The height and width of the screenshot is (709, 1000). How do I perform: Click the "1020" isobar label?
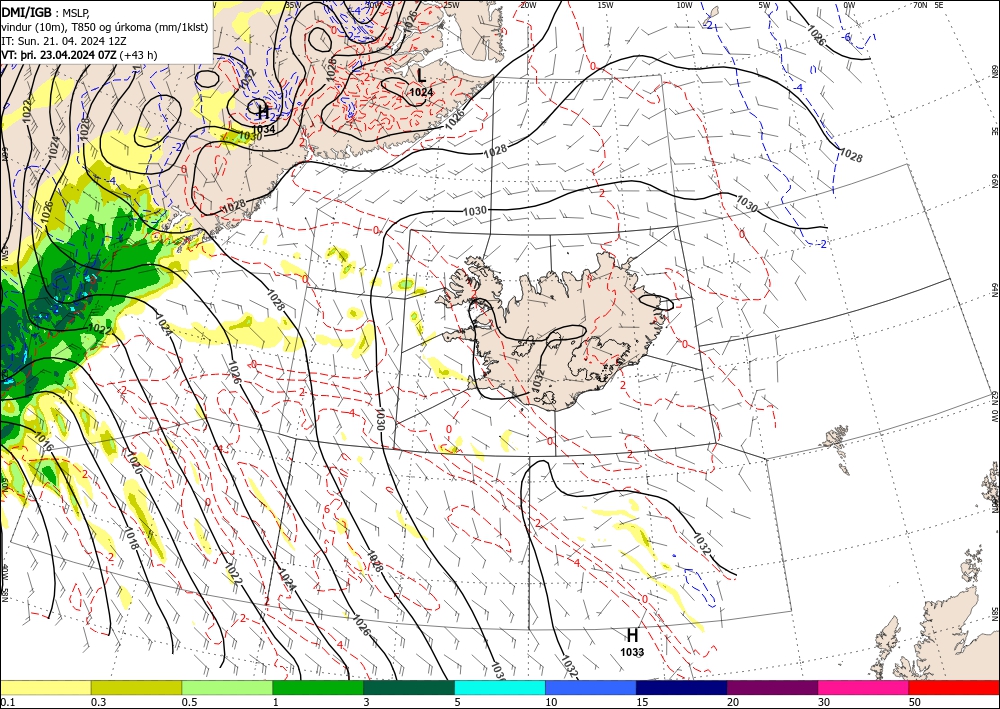coord(133,462)
